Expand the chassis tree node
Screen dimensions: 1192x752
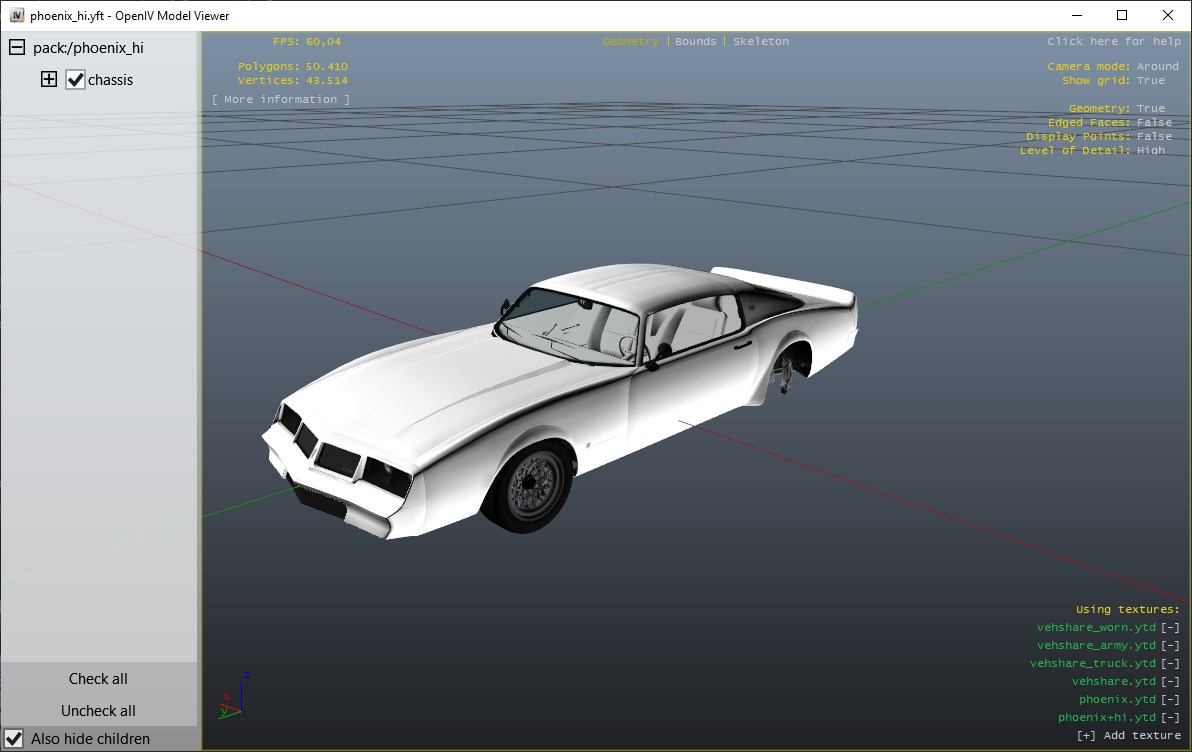click(x=49, y=79)
